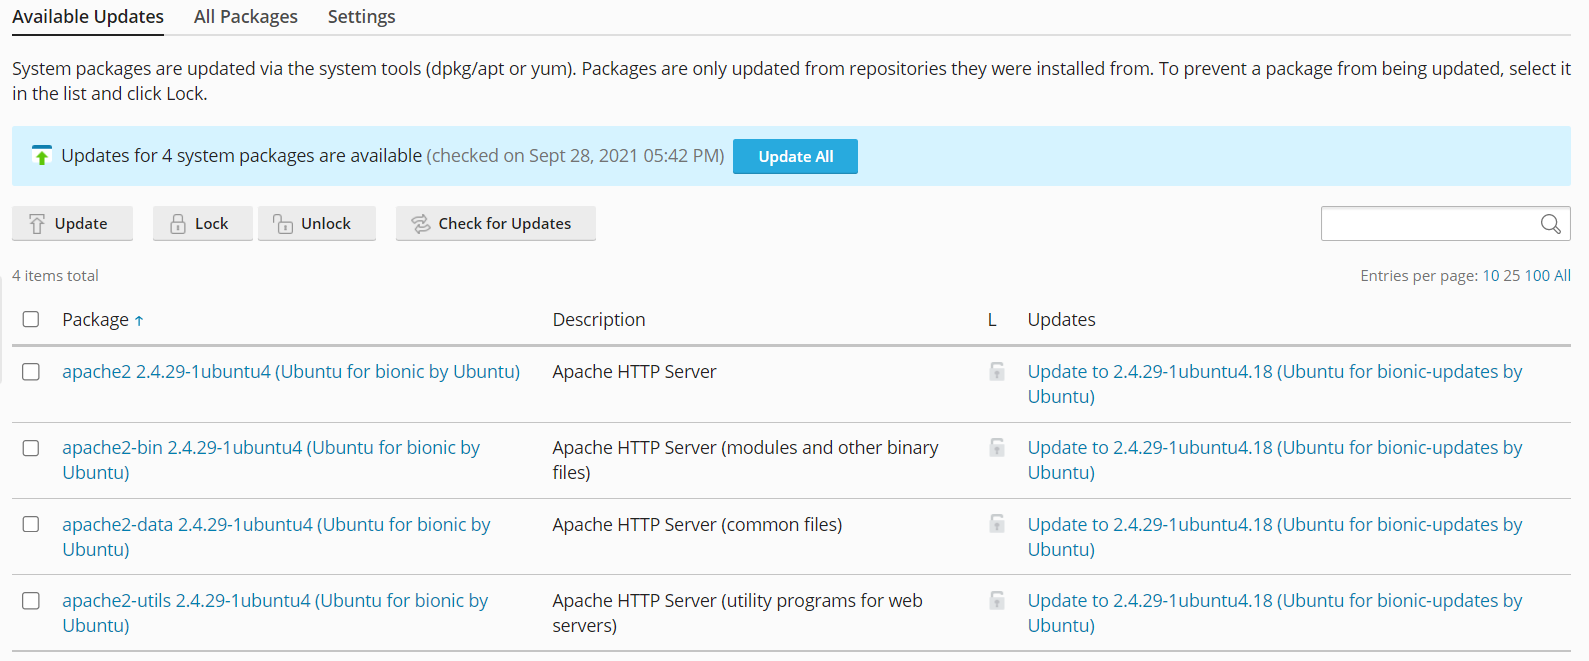Select the apache2 package checkbox

tap(31, 372)
